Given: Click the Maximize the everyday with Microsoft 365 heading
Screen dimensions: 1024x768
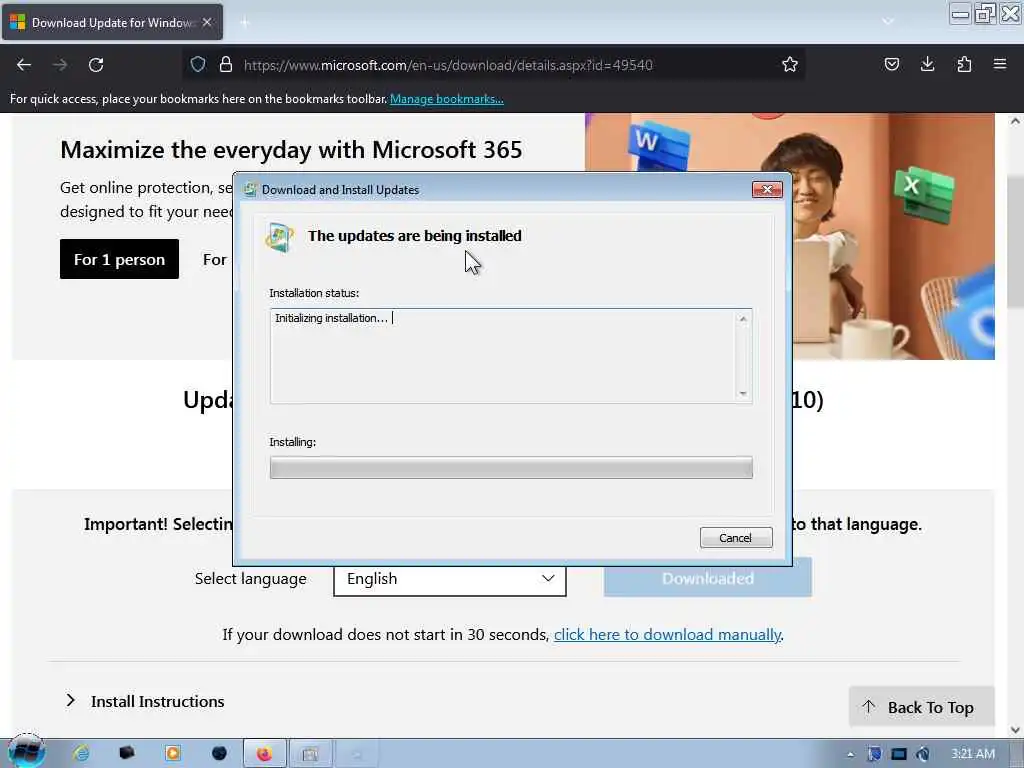Looking at the screenshot, I should pos(291,150).
